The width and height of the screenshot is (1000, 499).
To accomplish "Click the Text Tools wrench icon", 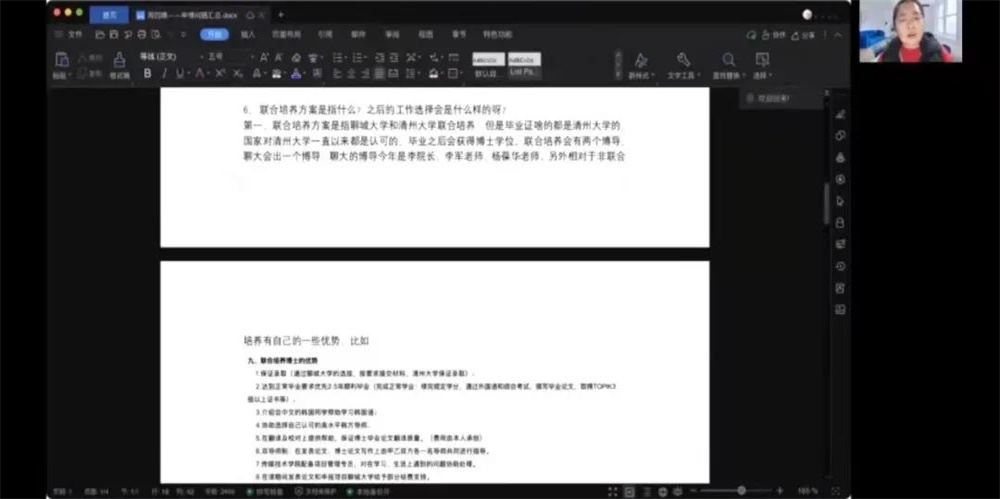I will click(684, 61).
